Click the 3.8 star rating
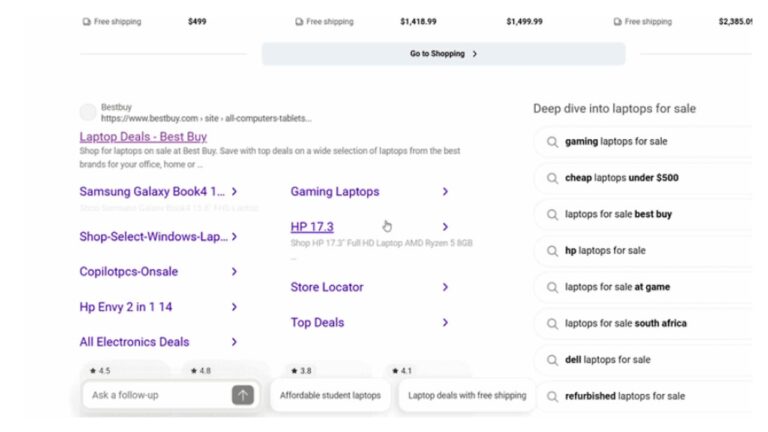768x432 pixels. (301, 371)
